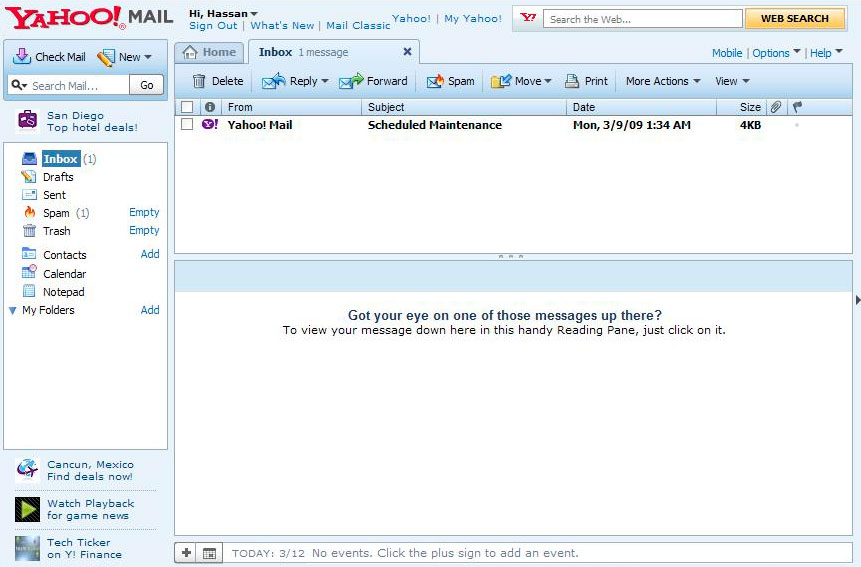Click the Calendar icon in sidebar

pos(29,272)
